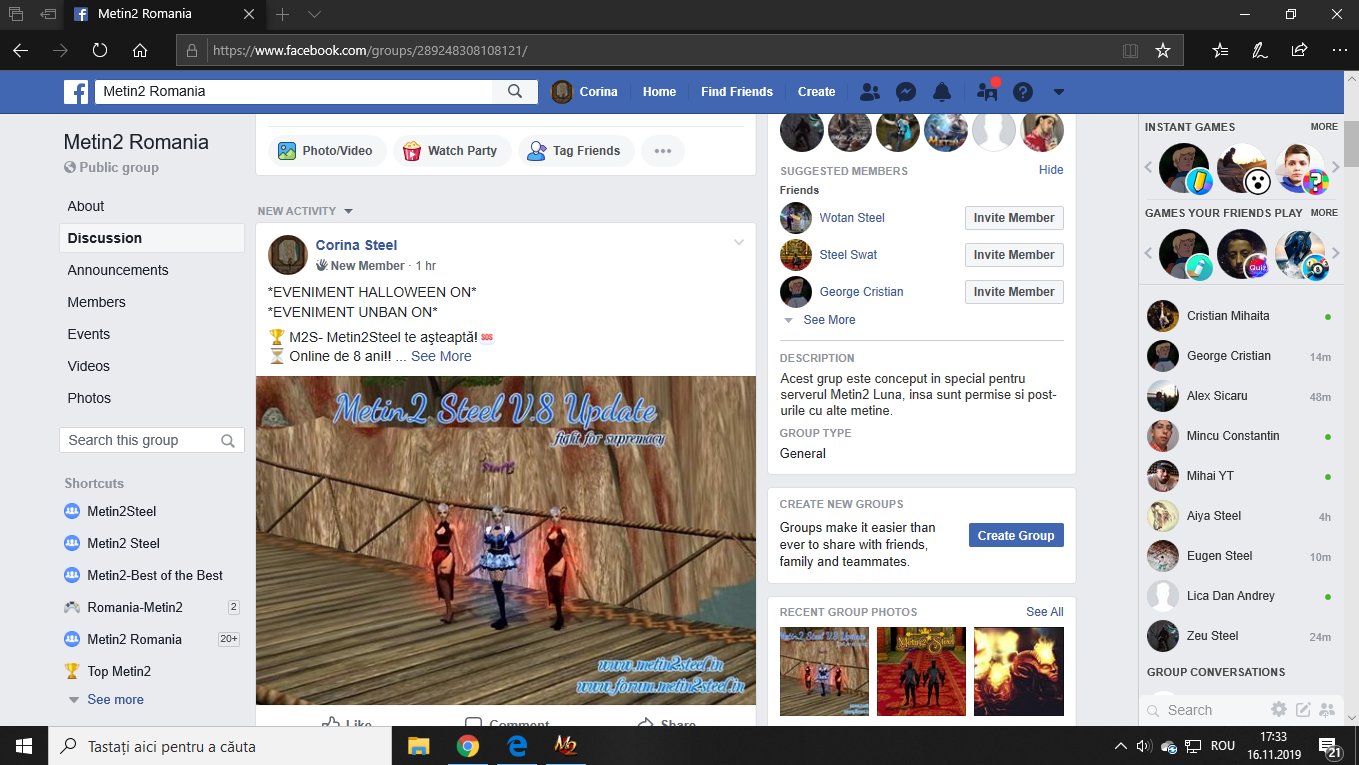Viewport: 1359px width, 765px height.
Task: Click create new group chat icon
Action: pyautogui.click(x=1327, y=710)
